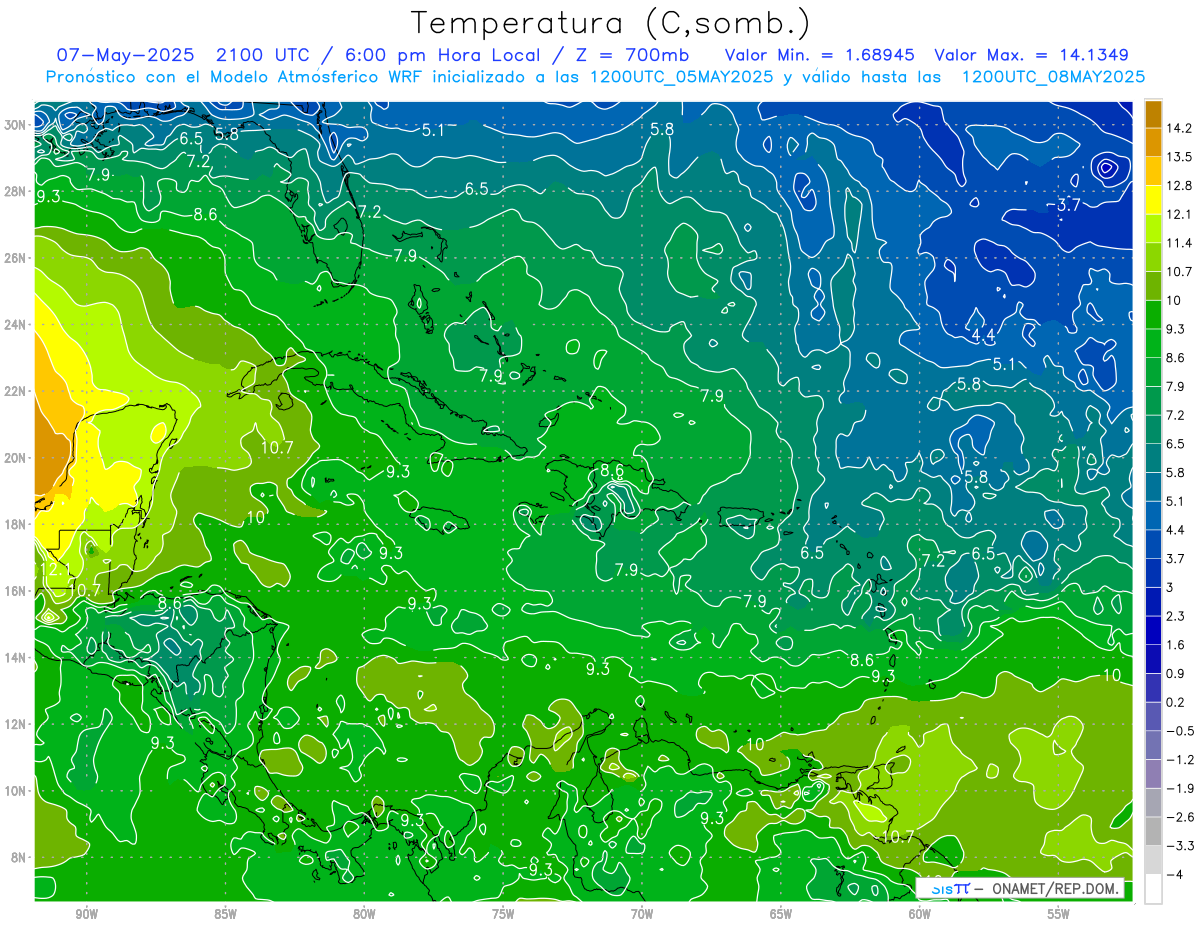Click the title 'Temperatura (C,somb.)'
Viewport: 1200px width, 927px height.
610,23
